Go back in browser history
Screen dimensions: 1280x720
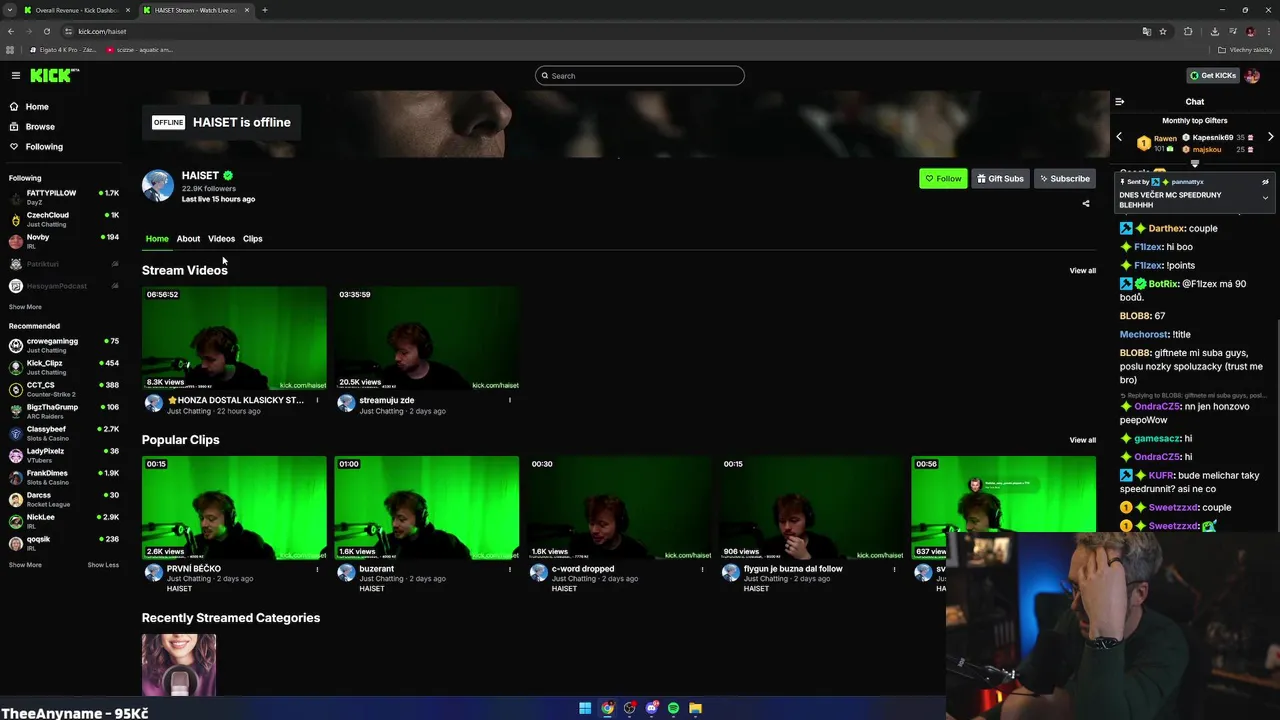[x=11, y=31]
